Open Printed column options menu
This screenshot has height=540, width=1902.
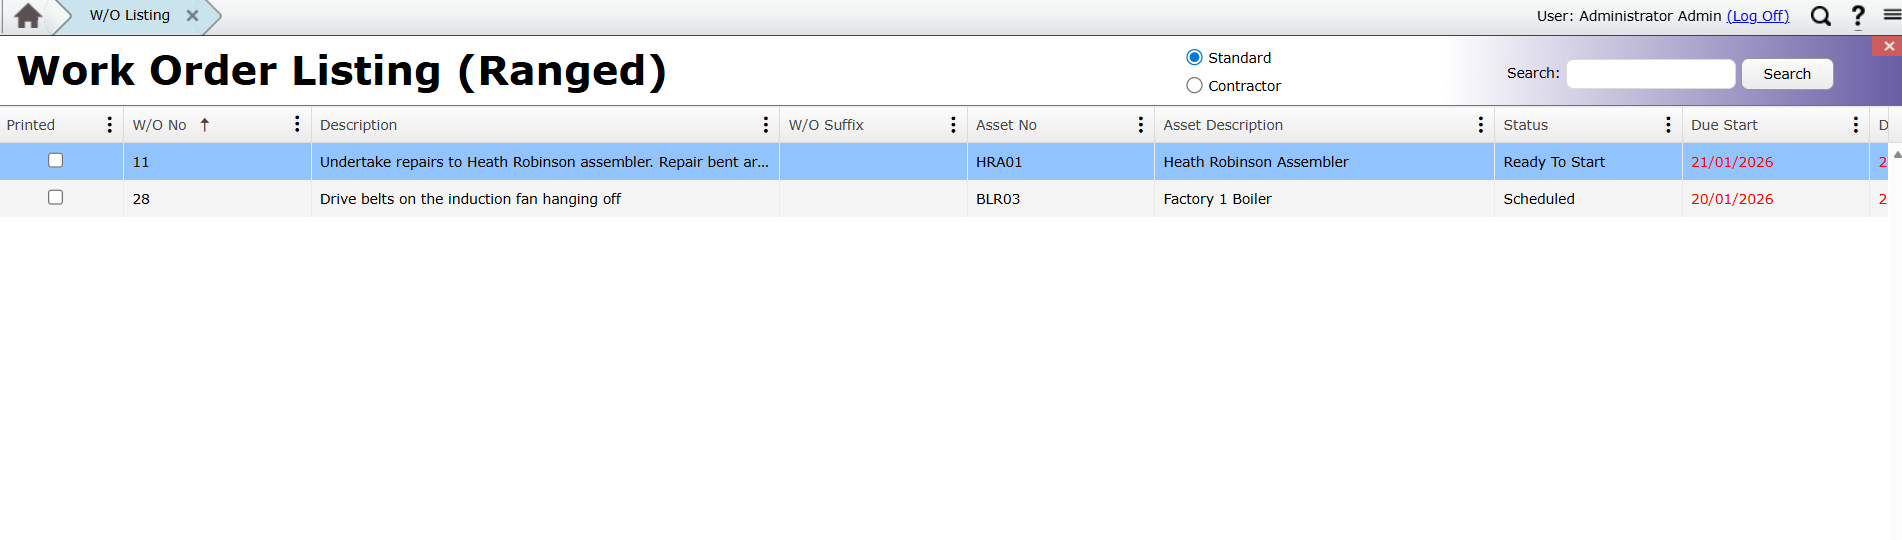point(110,125)
